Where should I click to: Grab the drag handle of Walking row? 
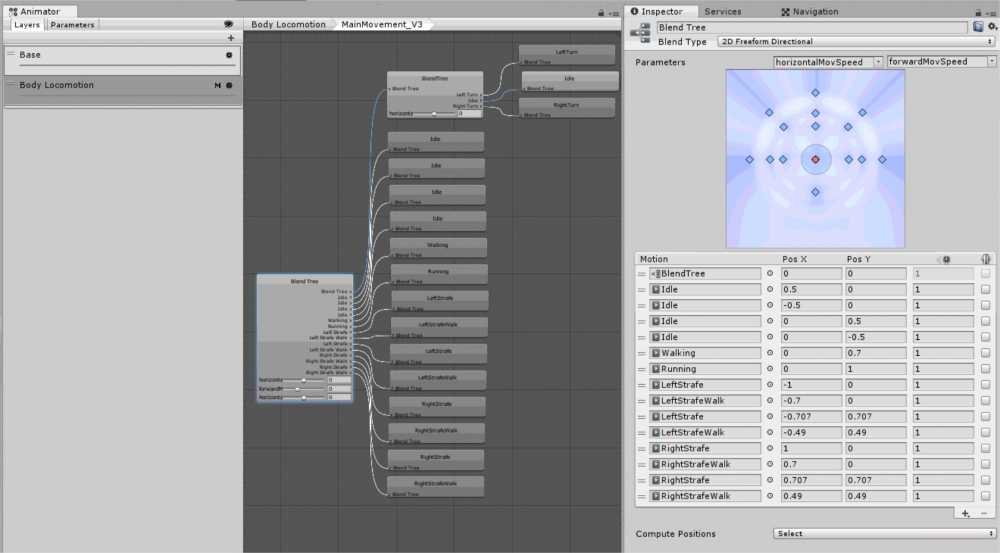click(x=642, y=353)
